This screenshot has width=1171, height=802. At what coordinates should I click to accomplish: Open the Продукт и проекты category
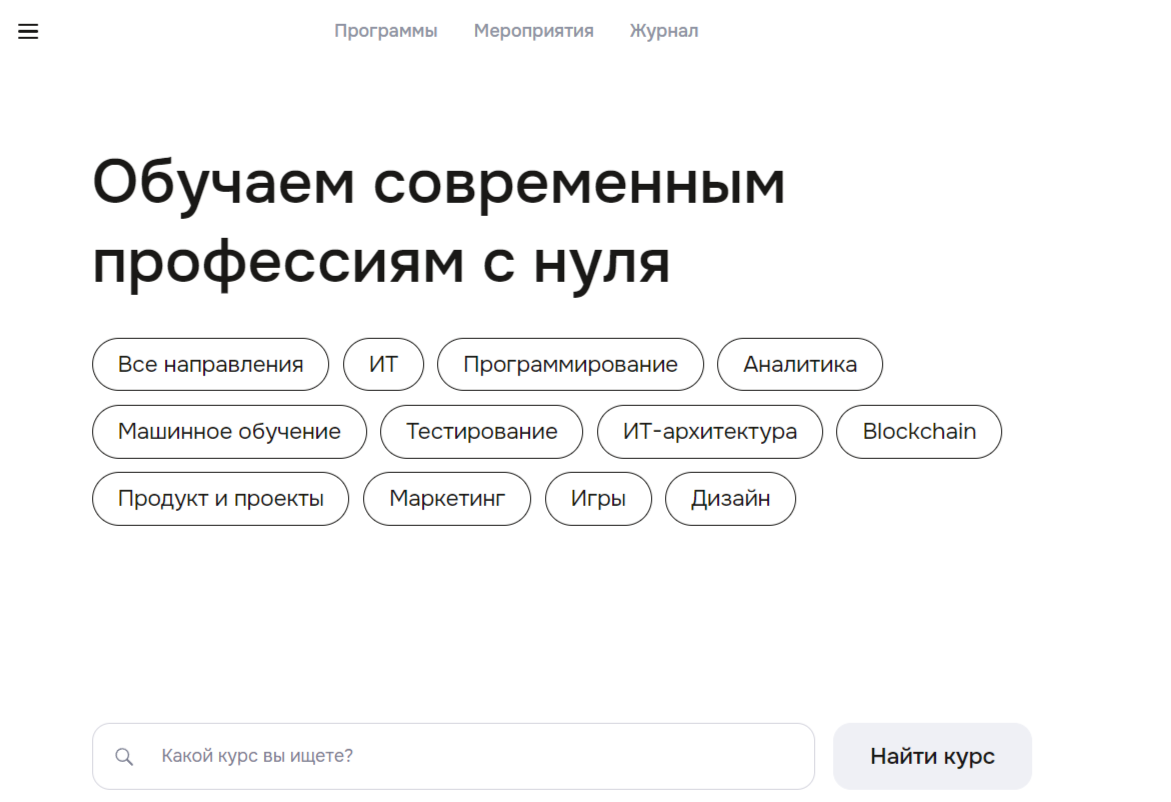pyautogui.click(x=220, y=499)
